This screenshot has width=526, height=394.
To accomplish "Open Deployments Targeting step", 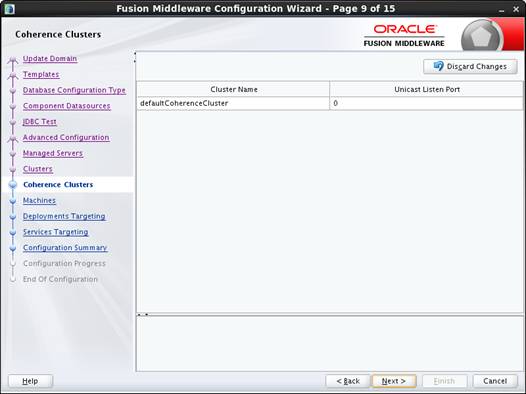I will [64, 216].
